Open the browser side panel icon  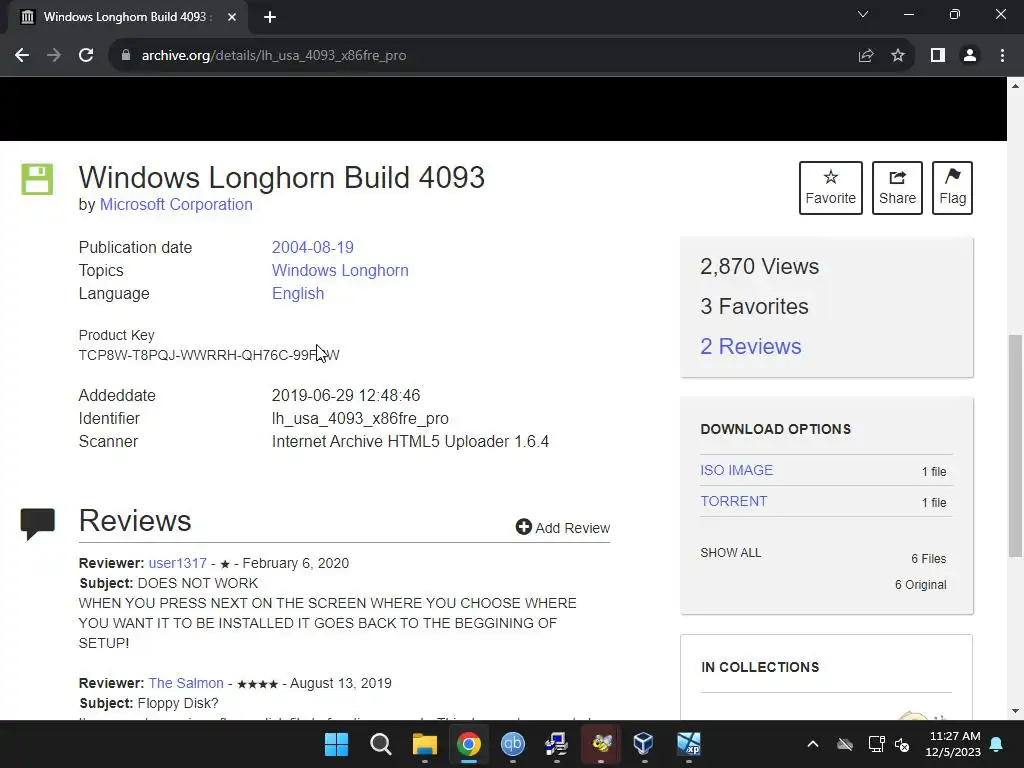click(938, 56)
